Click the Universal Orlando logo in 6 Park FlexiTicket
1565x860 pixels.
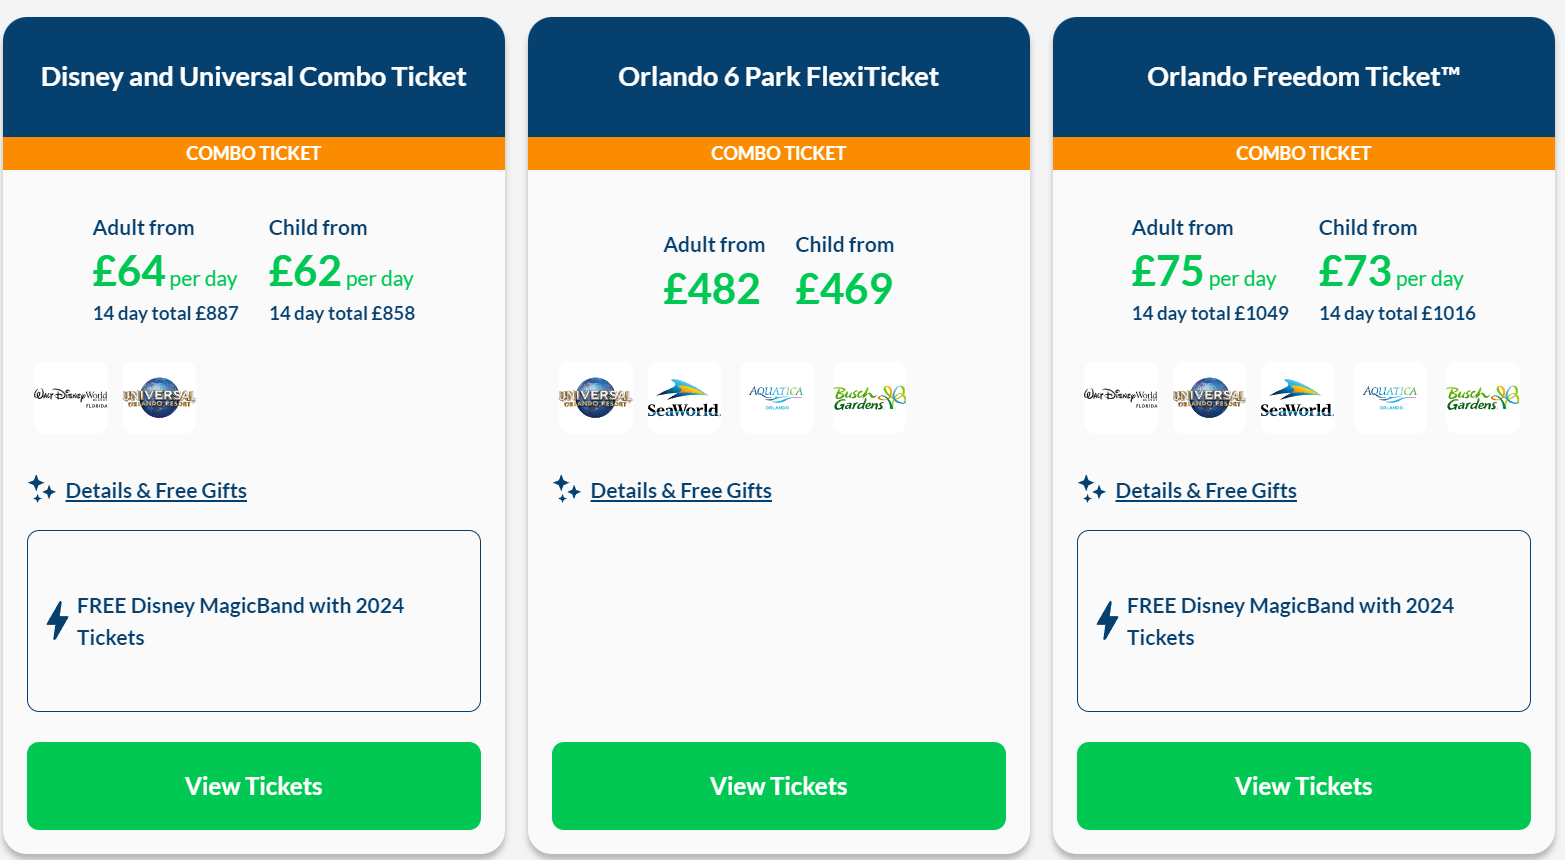click(x=596, y=397)
